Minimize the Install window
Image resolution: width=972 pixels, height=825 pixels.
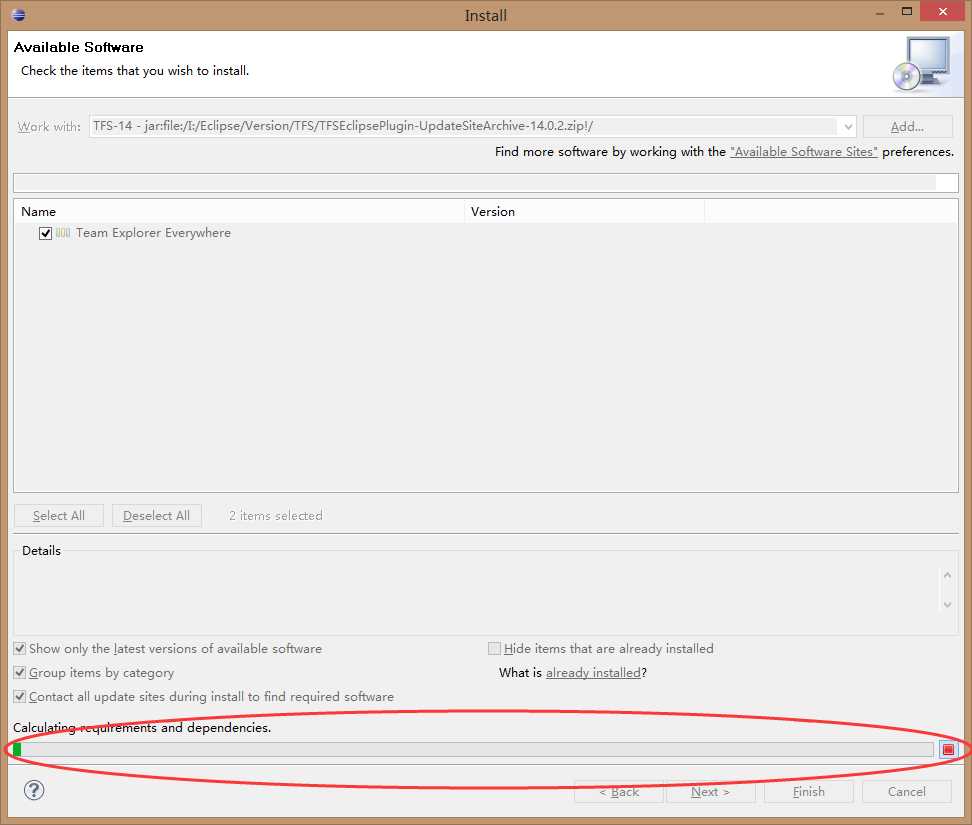[880, 12]
